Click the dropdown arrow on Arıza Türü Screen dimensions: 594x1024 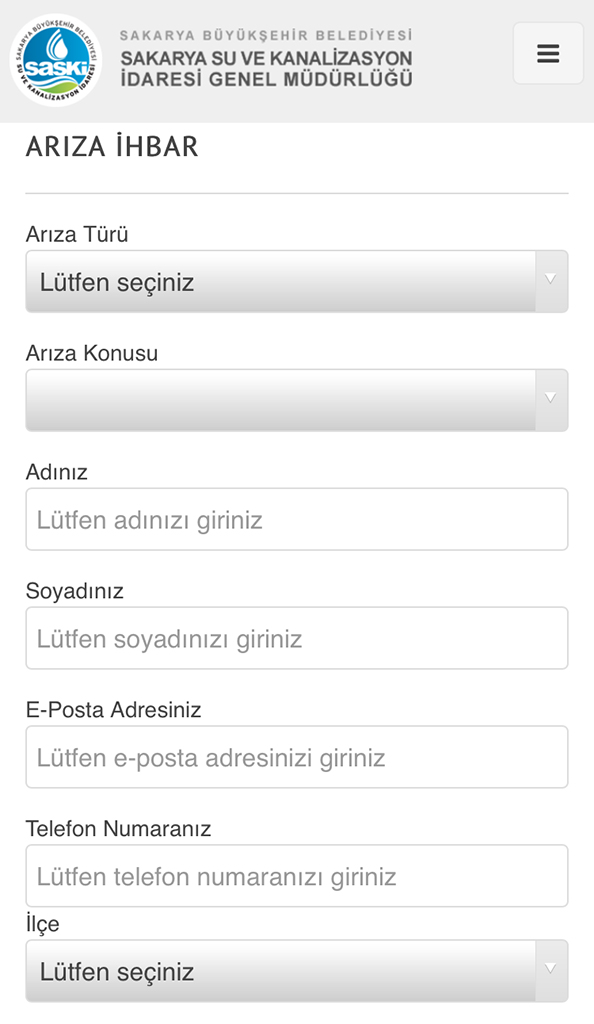tap(551, 281)
